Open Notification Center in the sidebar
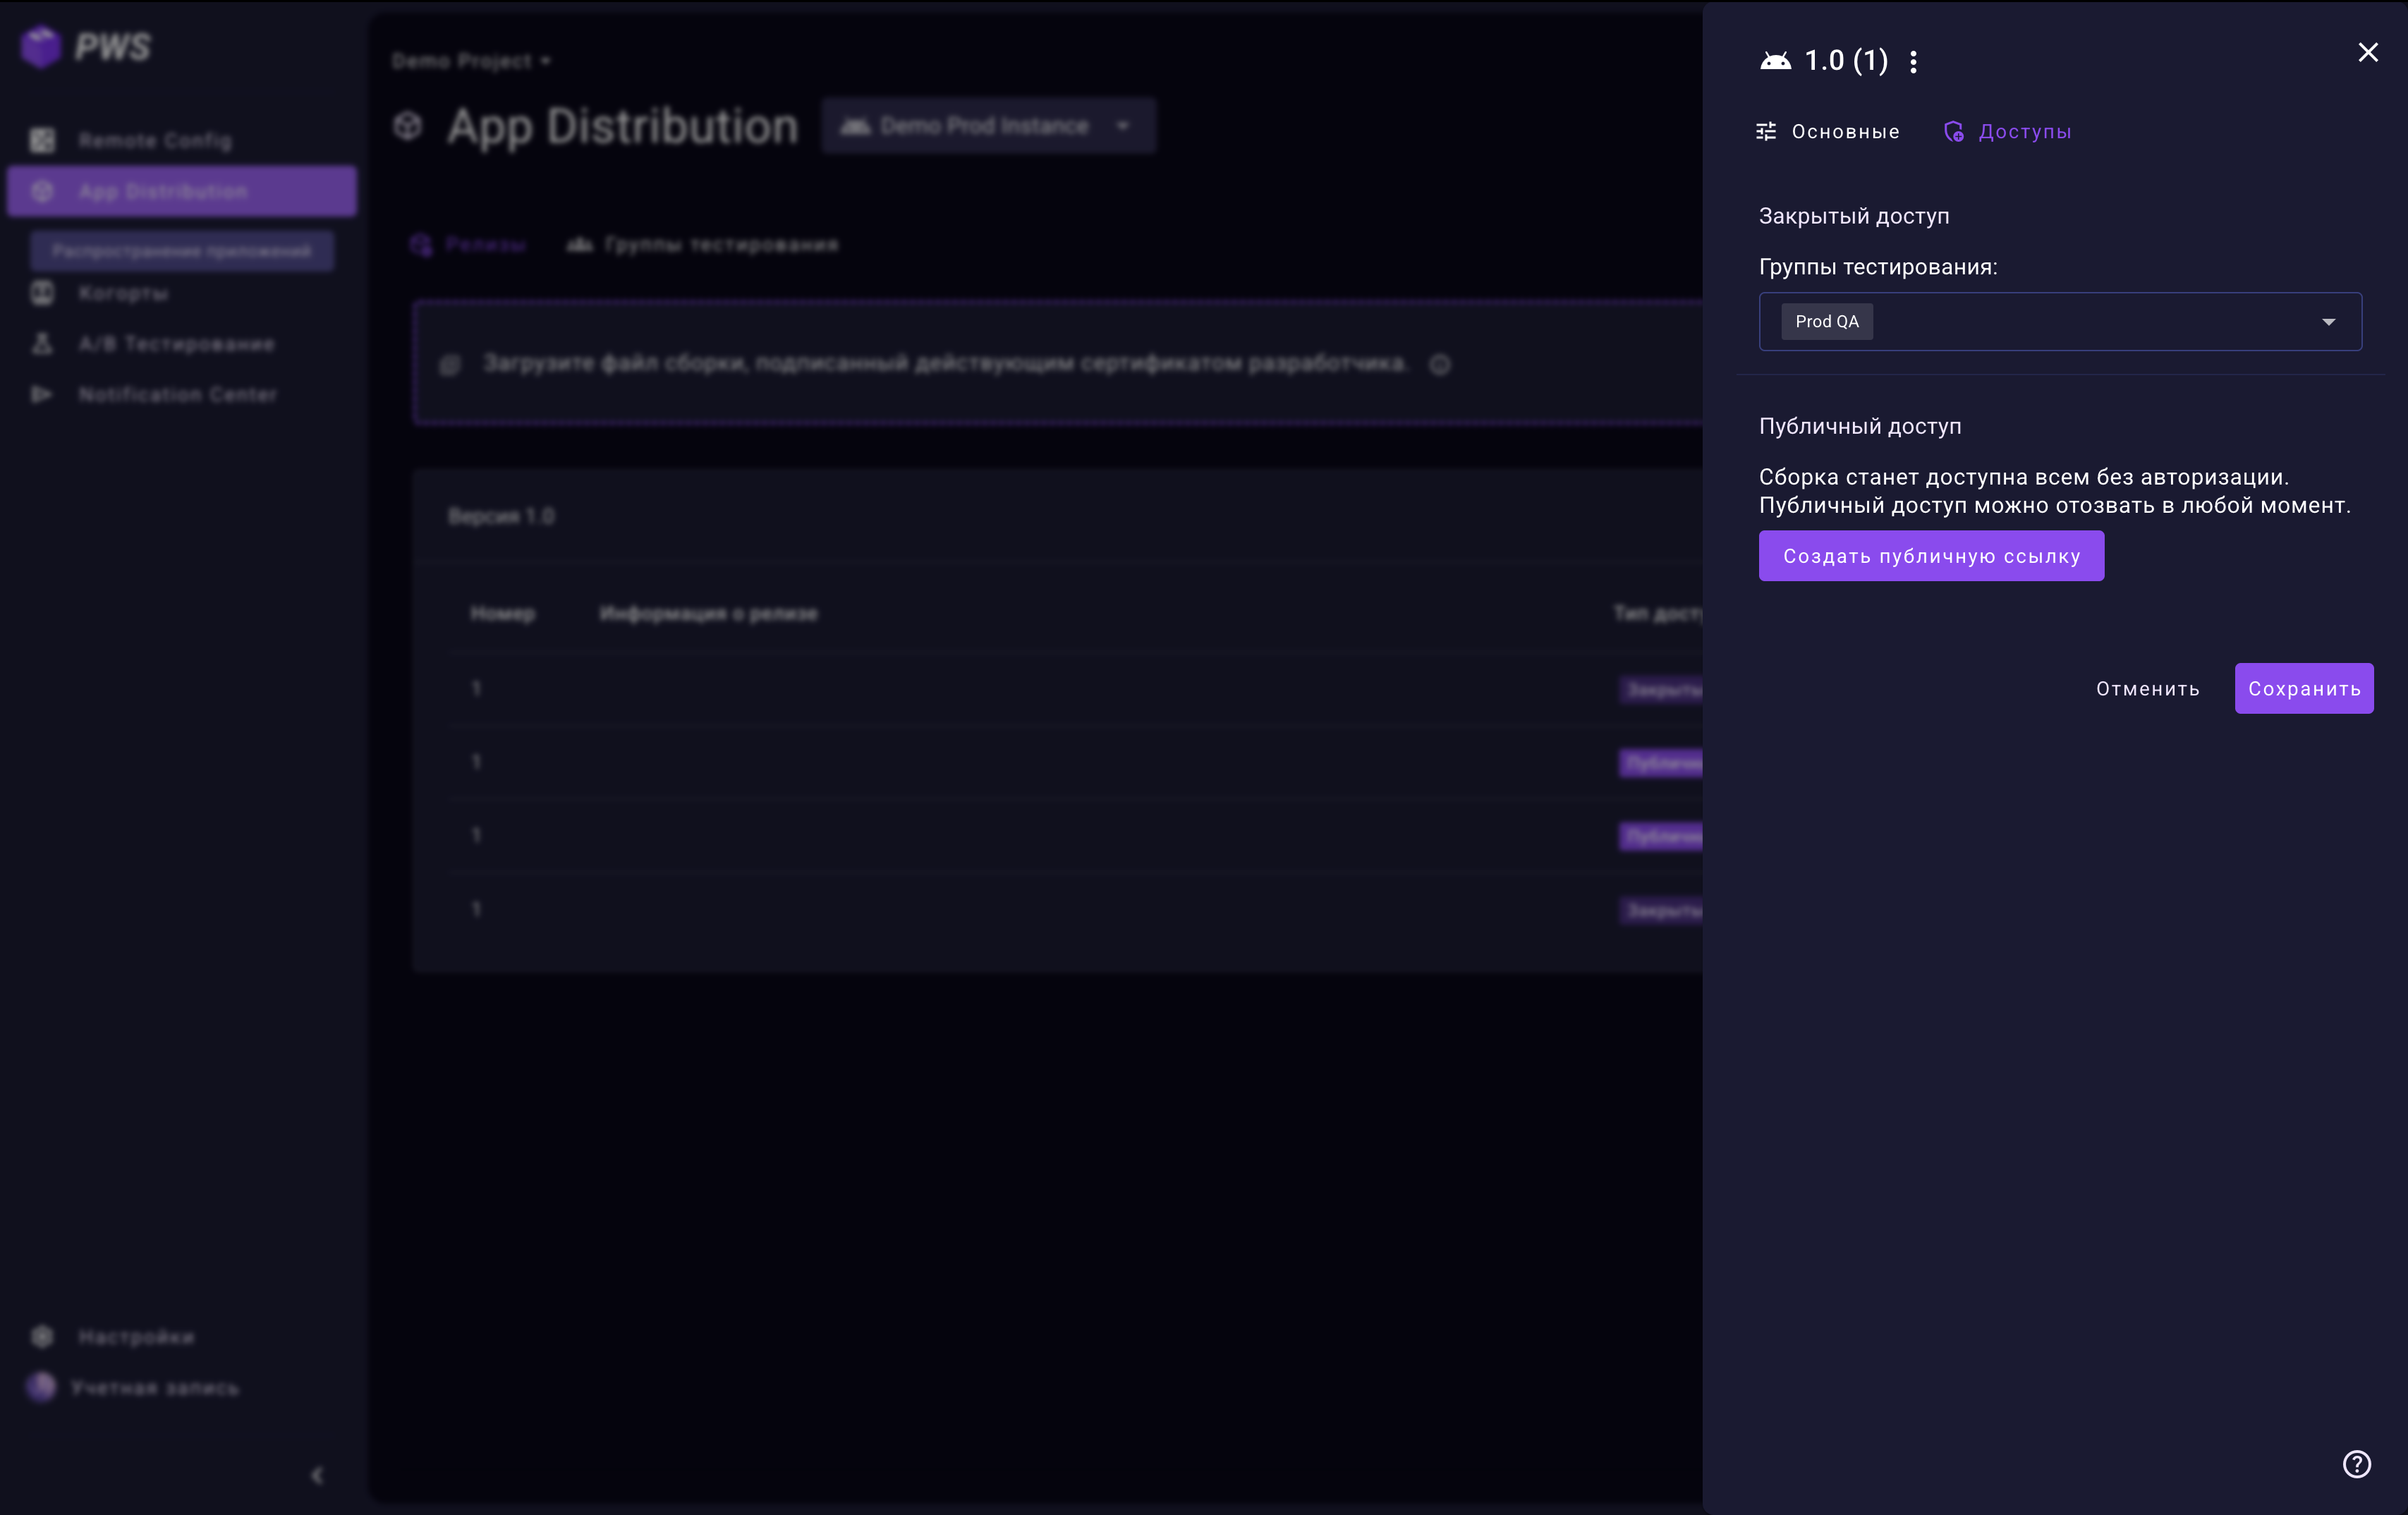The image size is (2408, 1515). [x=177, y=395]
